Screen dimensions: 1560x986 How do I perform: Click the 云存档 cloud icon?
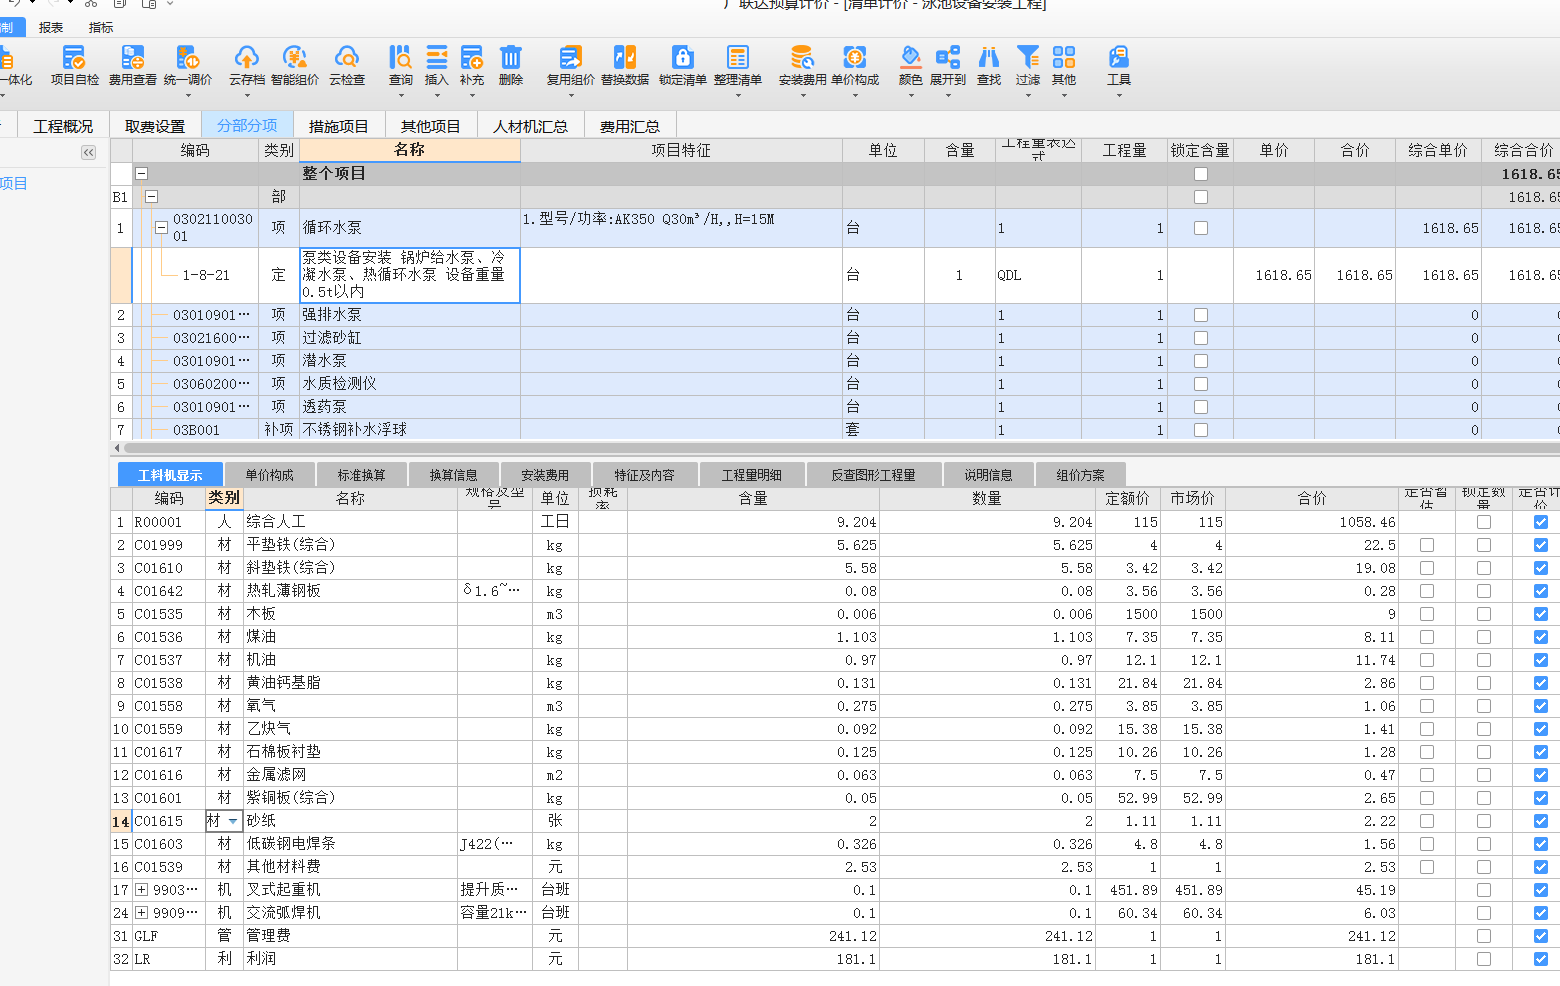pyautogui.click(x=246, y=65)
